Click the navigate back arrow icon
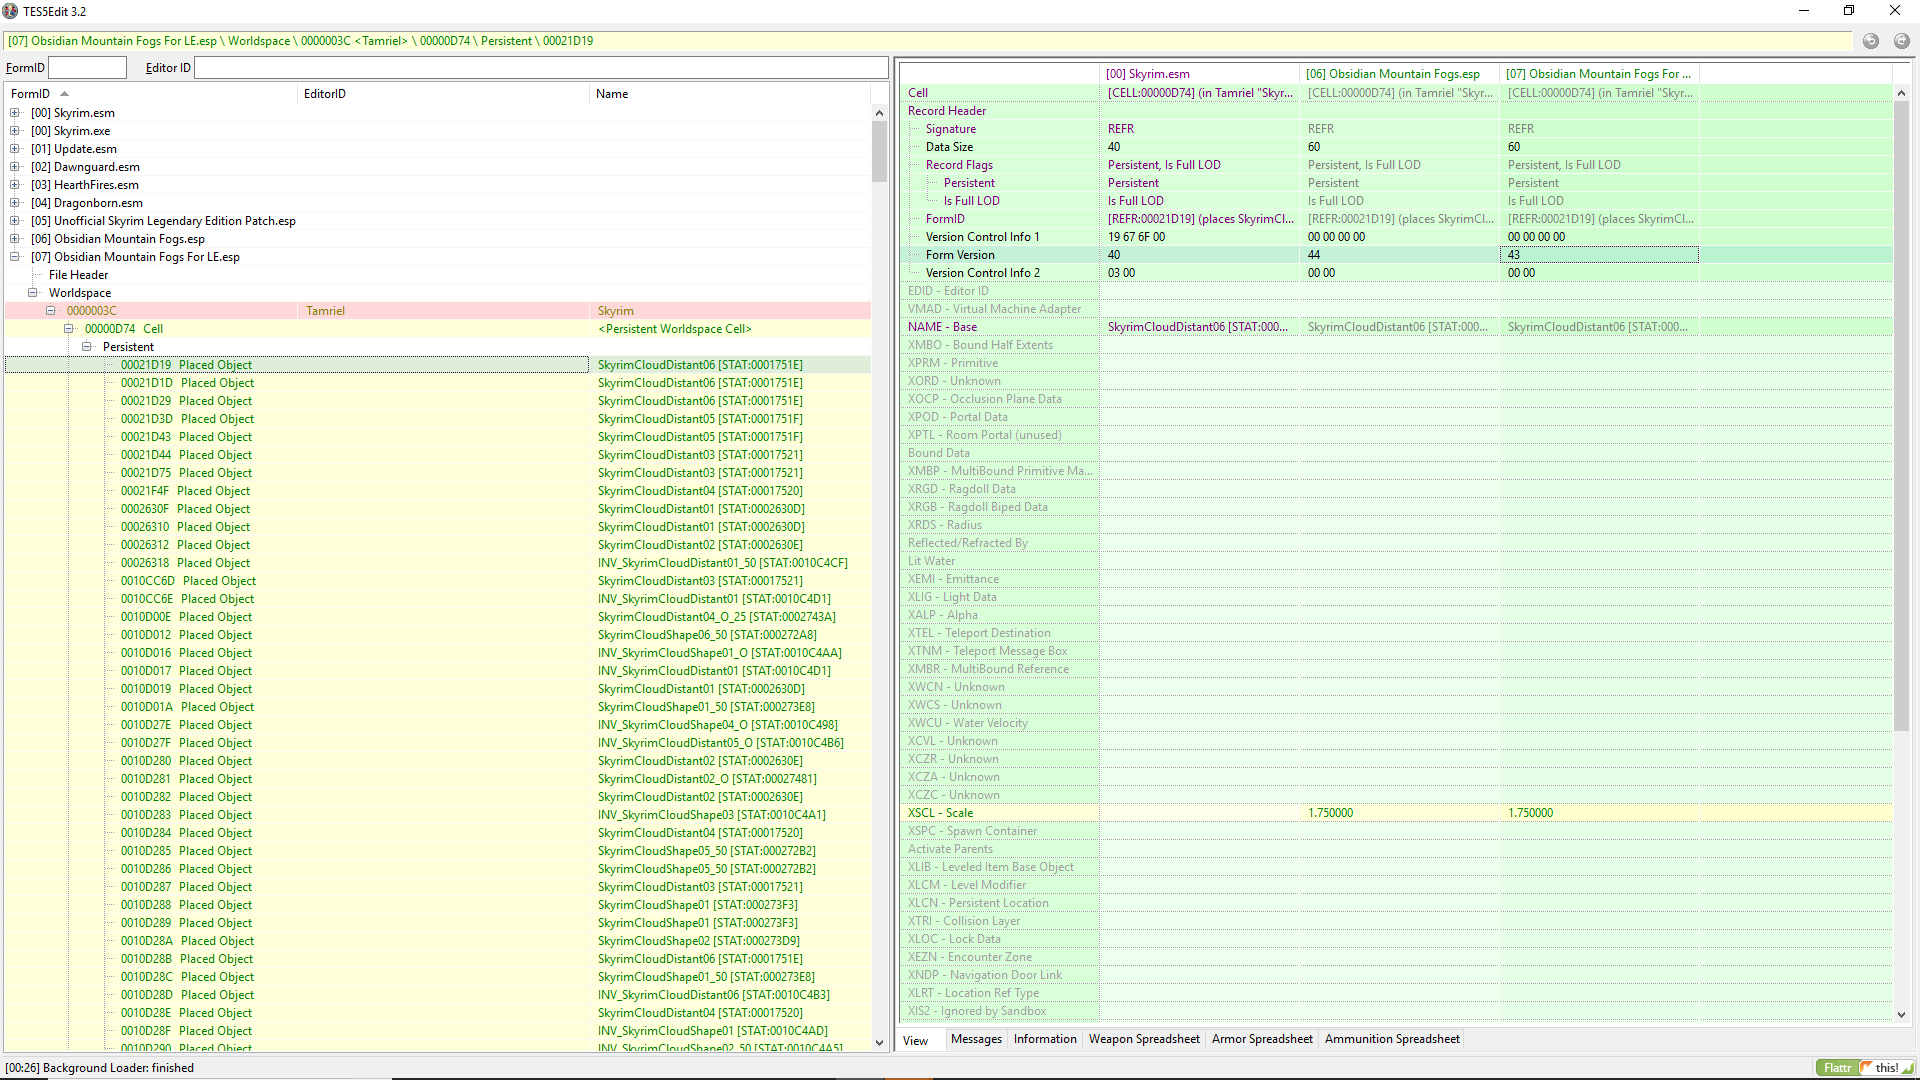Viewport: 1920px width, 1080px height. coord(1871,41)
